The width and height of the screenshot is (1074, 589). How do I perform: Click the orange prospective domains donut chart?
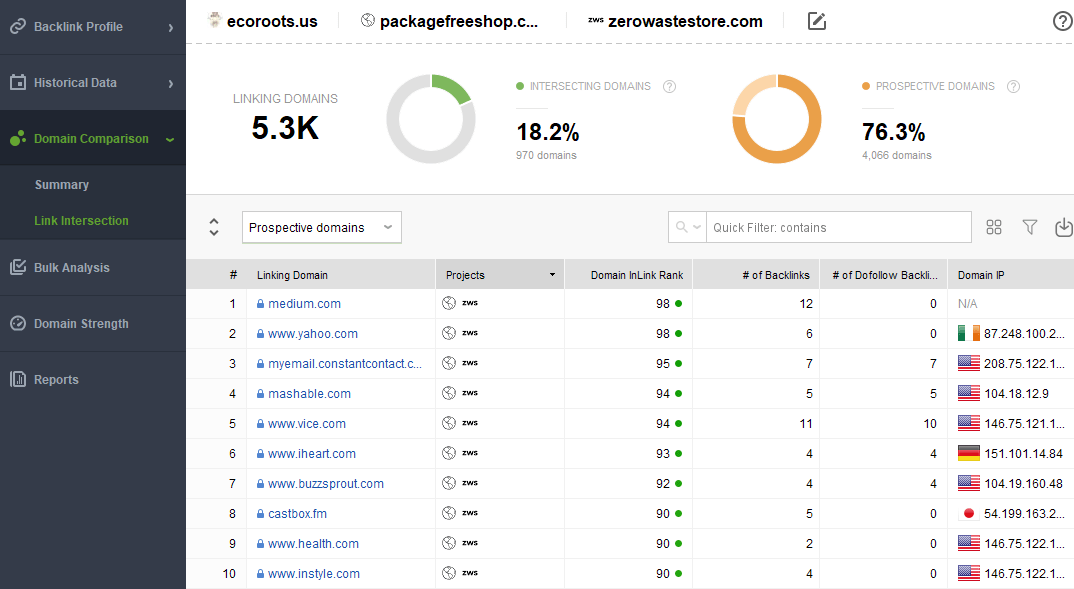(x=777, y=119)
